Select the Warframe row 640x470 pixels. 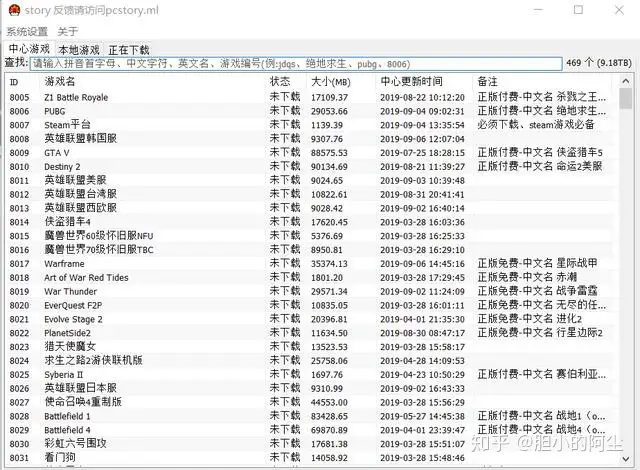[x=309, y=264]
